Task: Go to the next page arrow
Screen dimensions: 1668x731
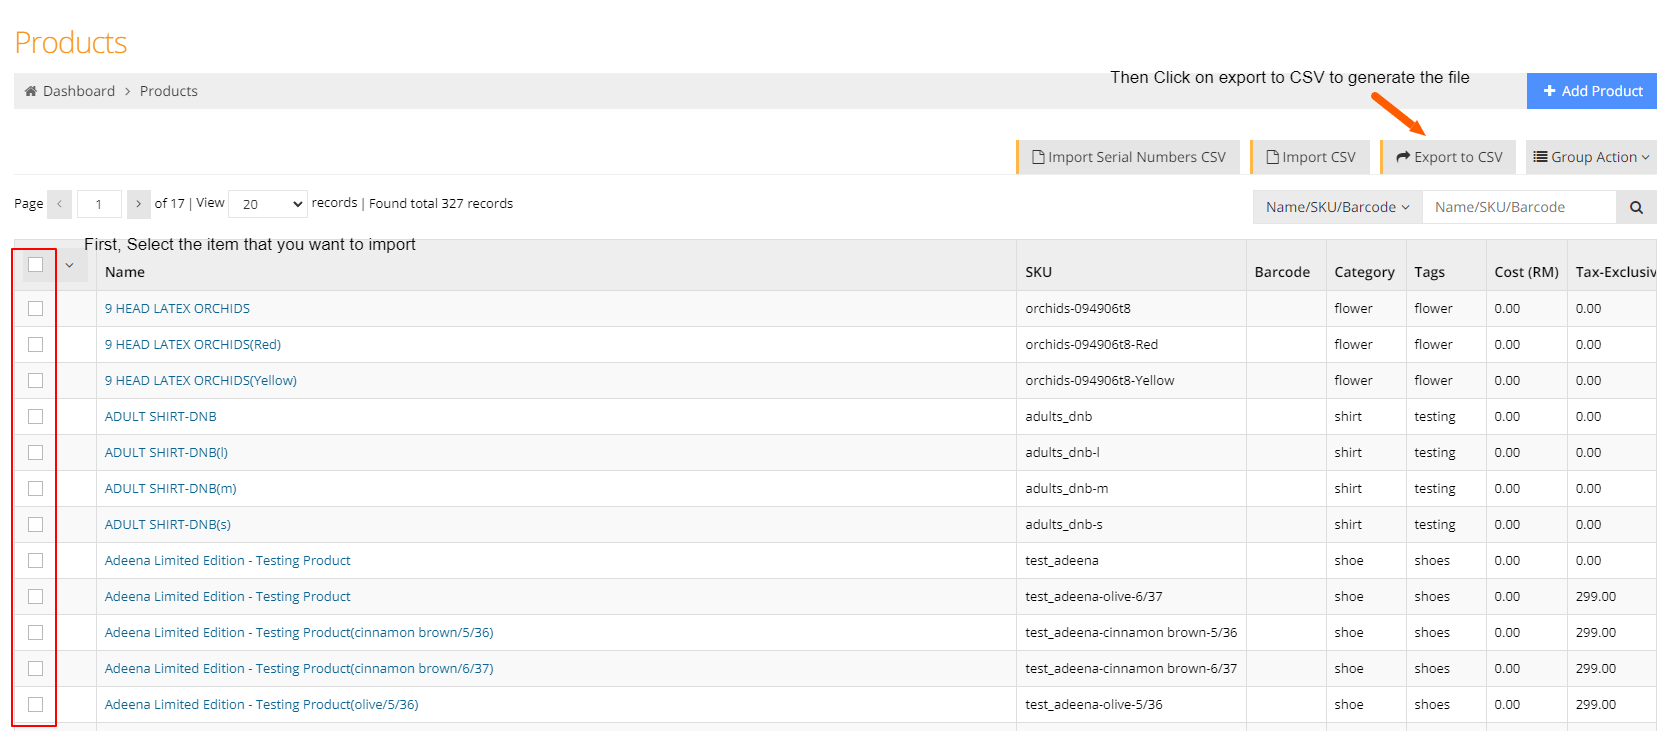Action: click(x=139, y=204)
